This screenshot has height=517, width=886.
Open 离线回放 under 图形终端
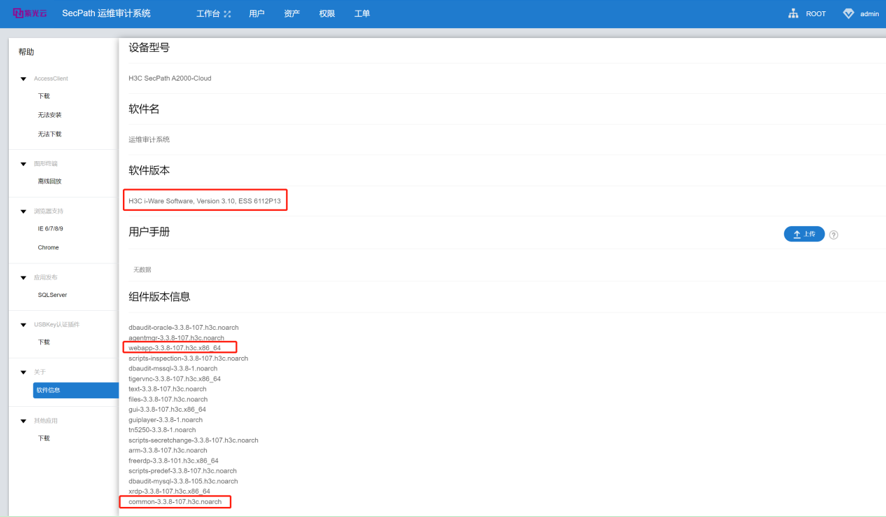(49, 181)
